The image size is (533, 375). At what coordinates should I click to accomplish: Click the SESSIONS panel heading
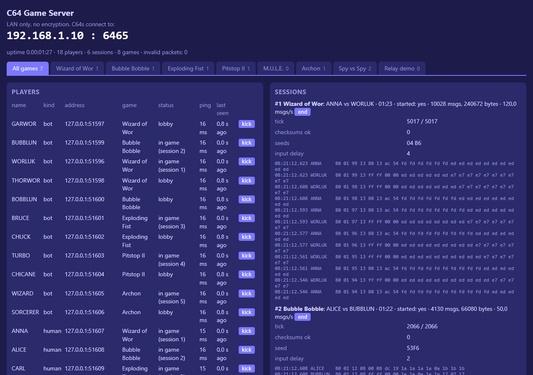[290, 92]
